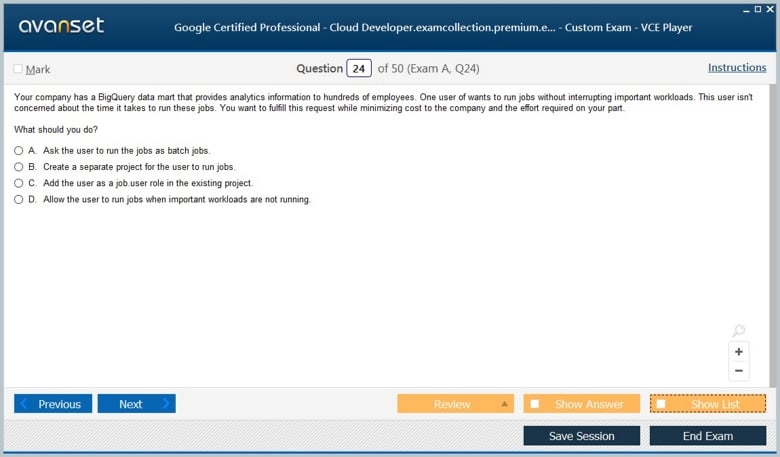This screenshot has width=780, height=457.
Task: Toggle the Show List checkbox
Action: click(661, 404)
